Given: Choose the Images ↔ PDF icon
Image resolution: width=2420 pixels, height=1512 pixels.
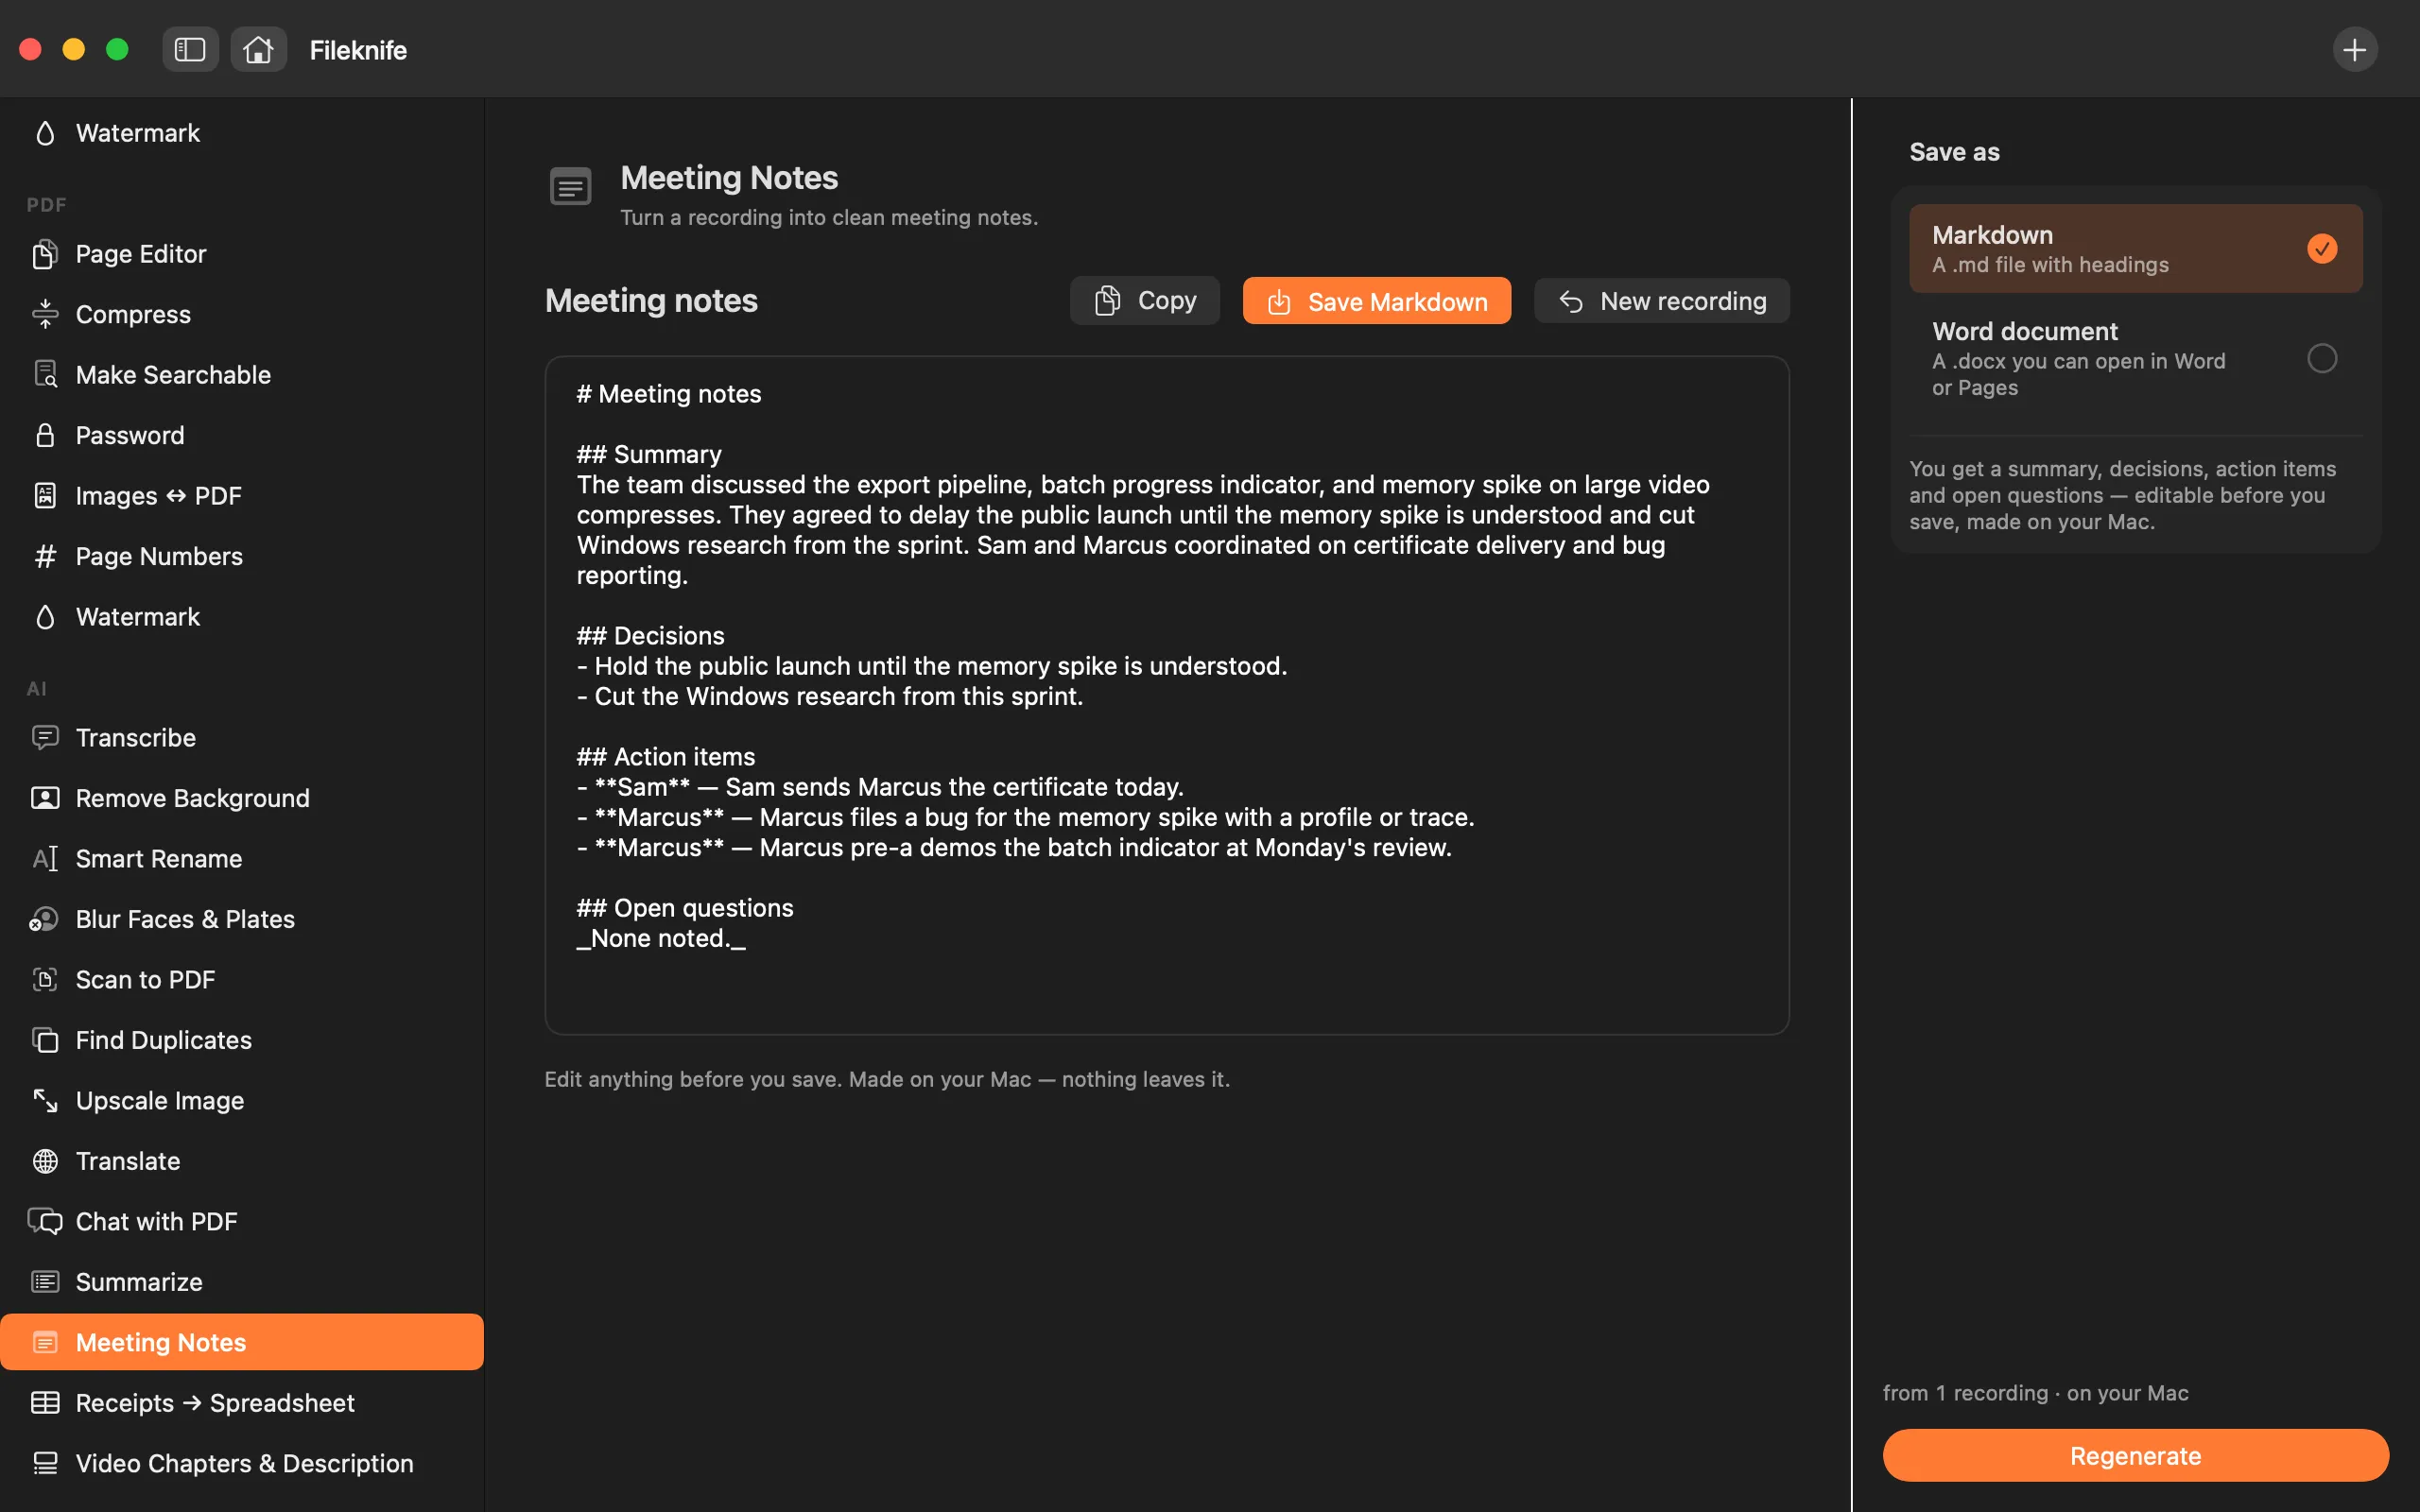Looking at the screenshot, I should click(45, 496).
